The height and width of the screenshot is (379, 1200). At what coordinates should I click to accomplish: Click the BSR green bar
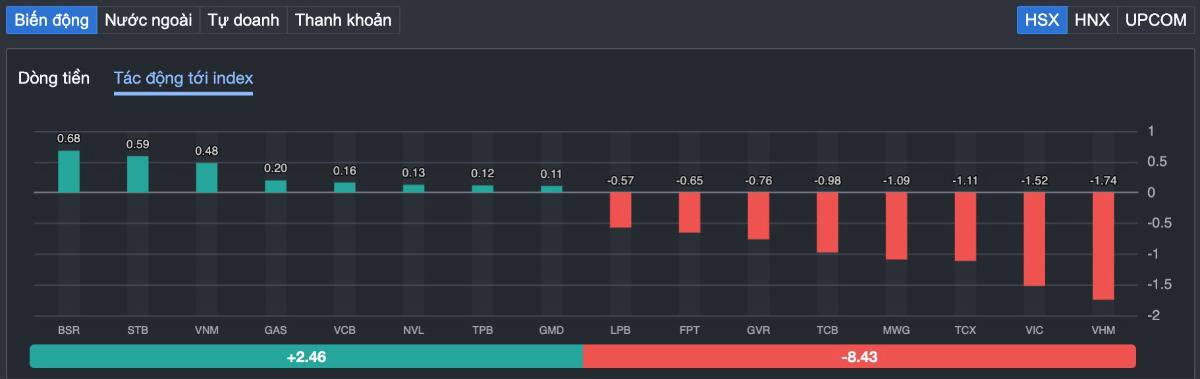coord(69,171)
